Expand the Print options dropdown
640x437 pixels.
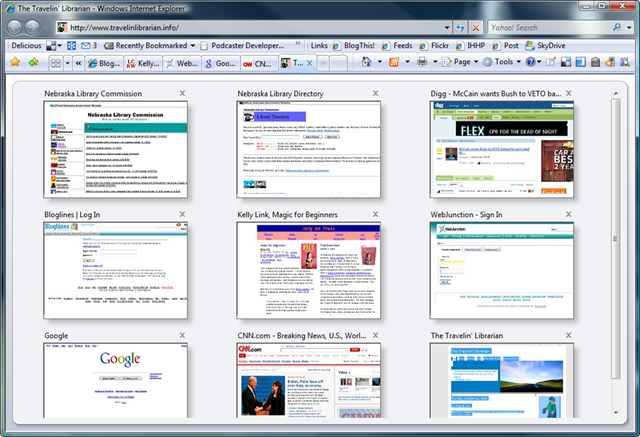pyautogui.click(x=435, y=62)
